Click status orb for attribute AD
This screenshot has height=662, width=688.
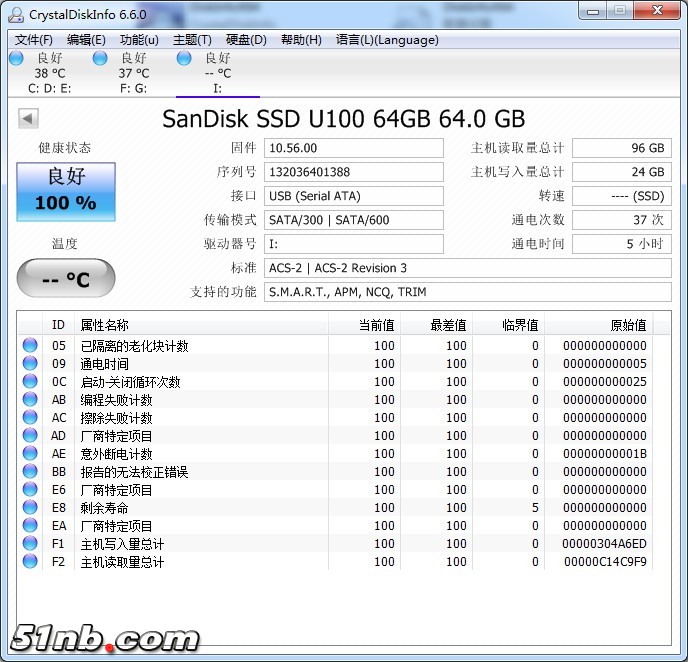coord(30,435)
